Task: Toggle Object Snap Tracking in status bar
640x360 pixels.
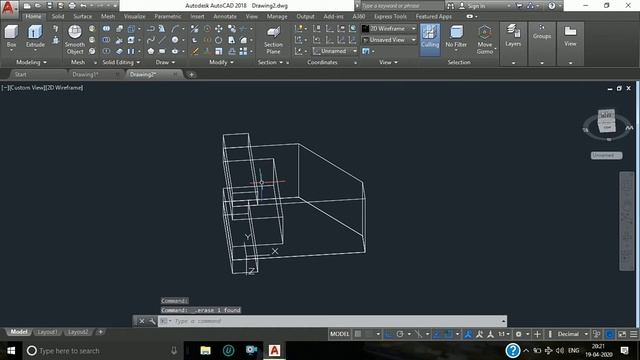Action: click(x=437, y=334)
